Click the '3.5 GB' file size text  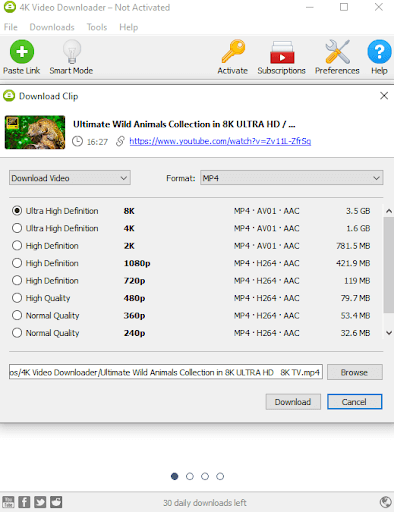click(x=358, y=211)
